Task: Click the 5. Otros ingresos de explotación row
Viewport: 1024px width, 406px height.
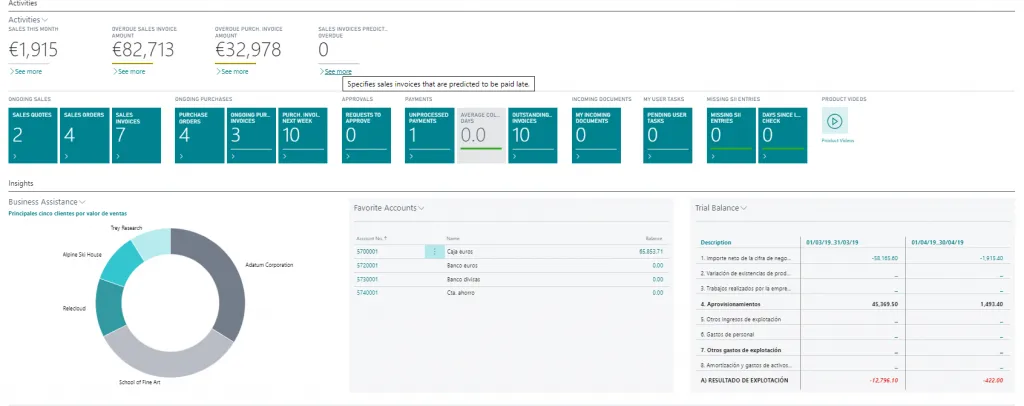Action: (x=741, y=320)
